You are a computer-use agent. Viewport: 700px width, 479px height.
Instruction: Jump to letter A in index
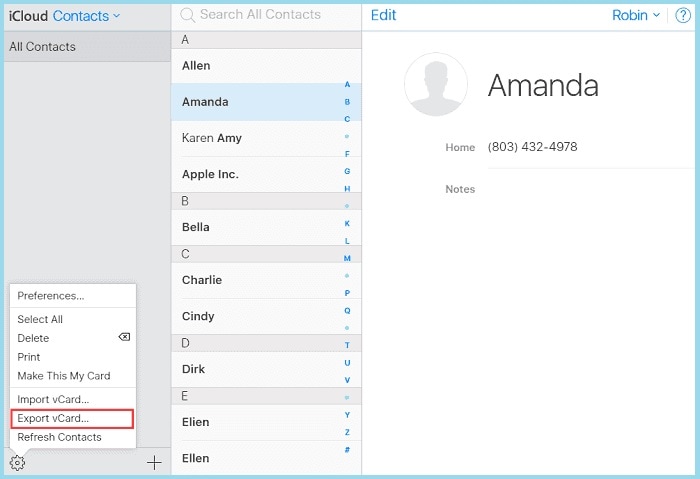pos(347,84)
